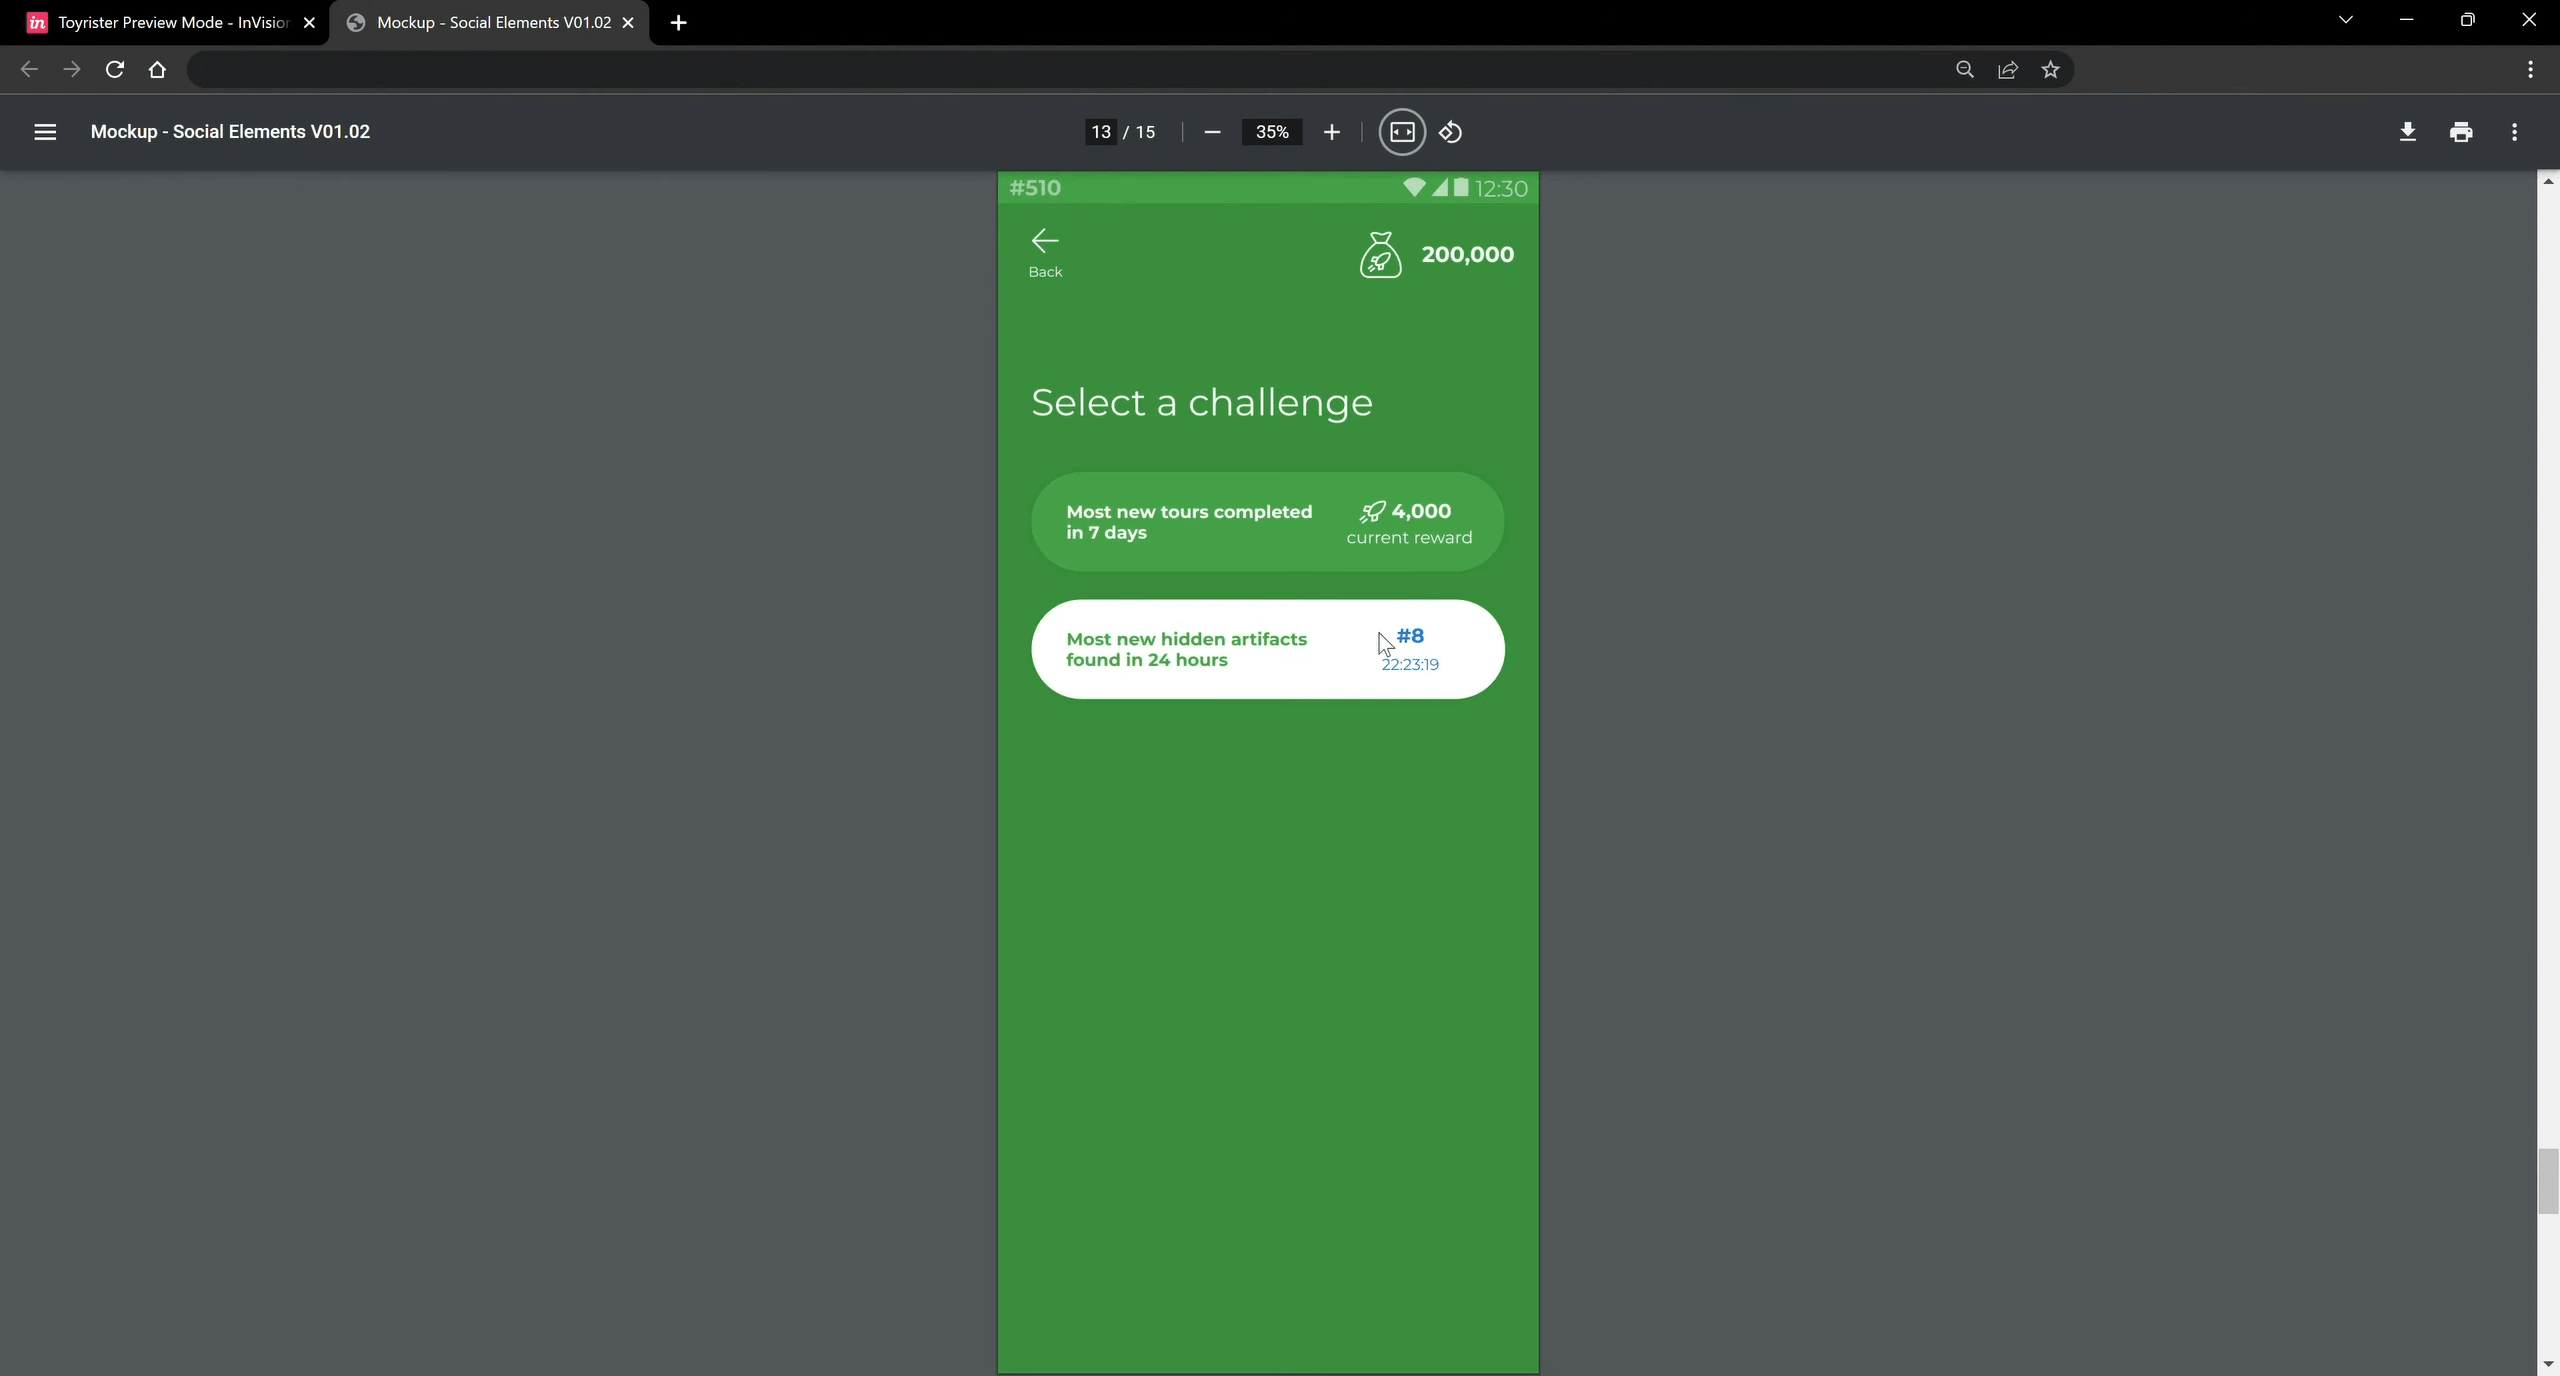Click the #8 rank text

tap(1410, 636)
